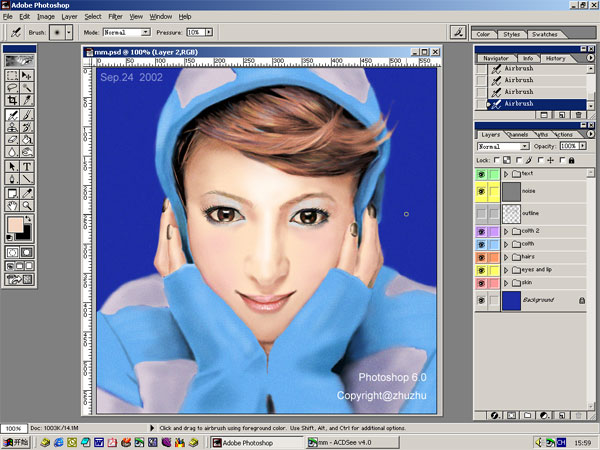The image size is (600, 450).
Task: Select the History Brush tool
Action: 26,127
